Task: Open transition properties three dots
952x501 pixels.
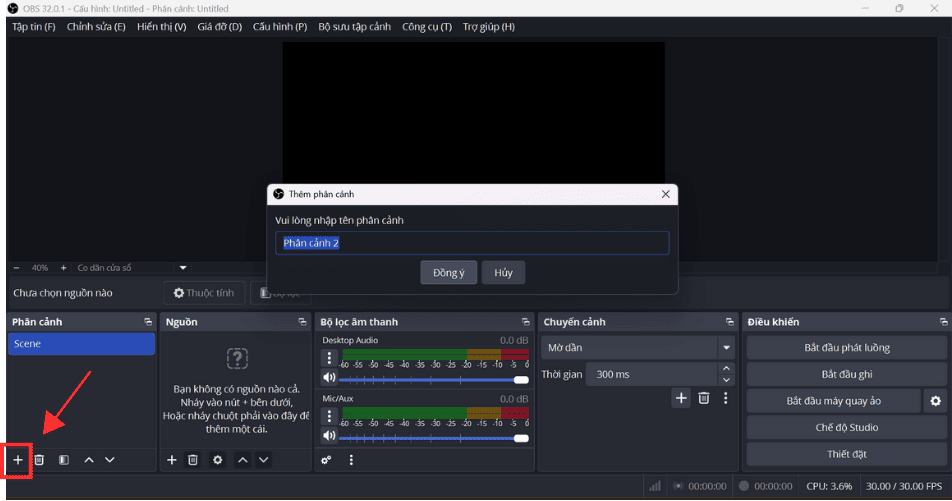Action: pos(726,398)
